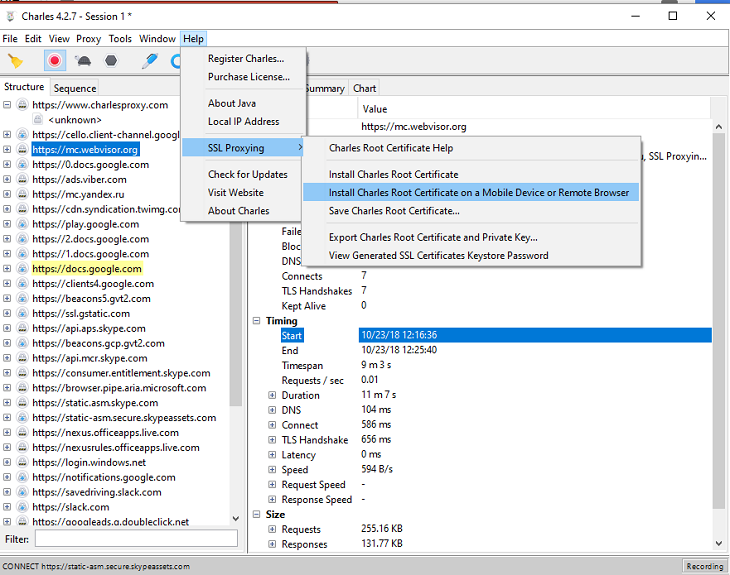Click the Value column header
The width and height of the screenshot is (730, 575).
point(534,109)
